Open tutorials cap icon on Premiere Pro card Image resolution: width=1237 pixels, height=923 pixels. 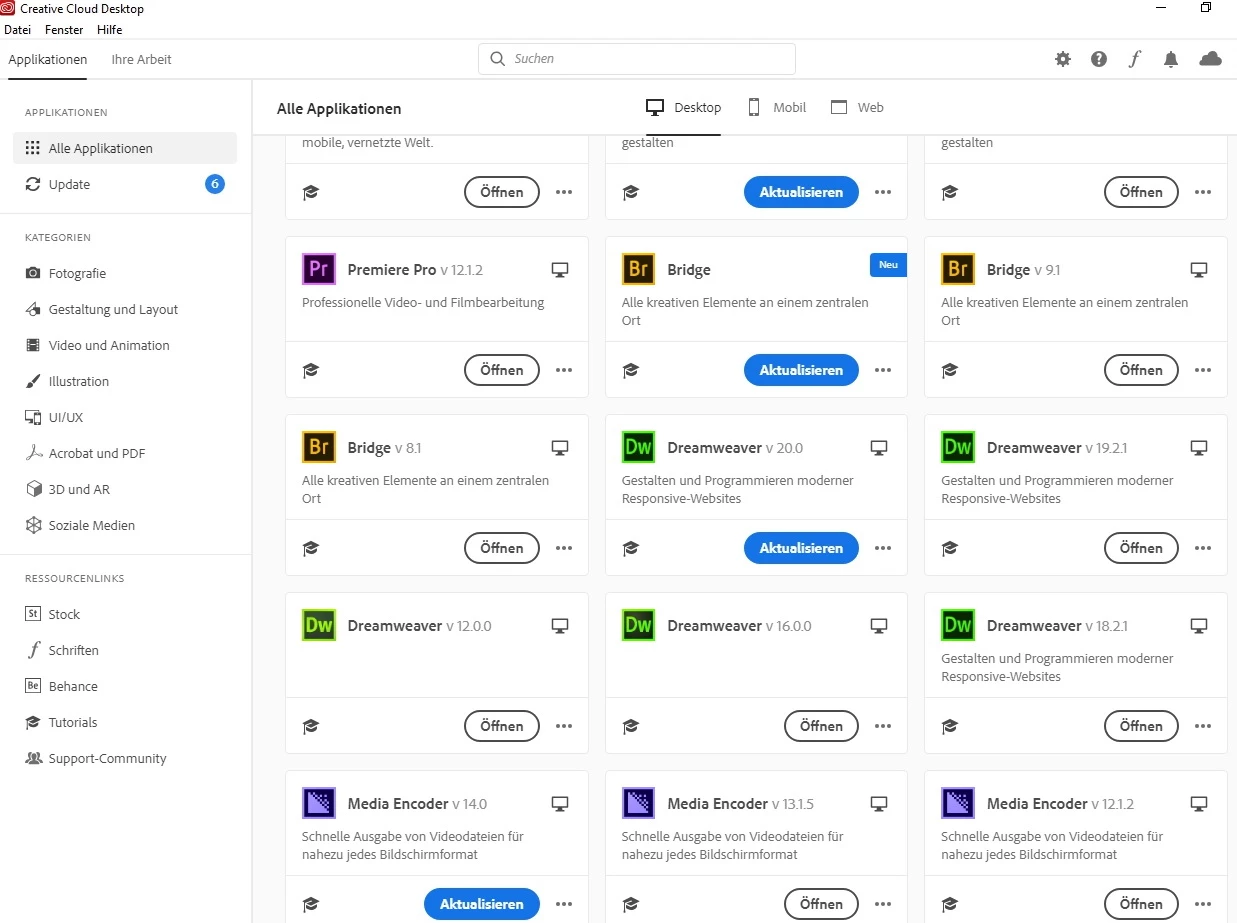point(311,370)
